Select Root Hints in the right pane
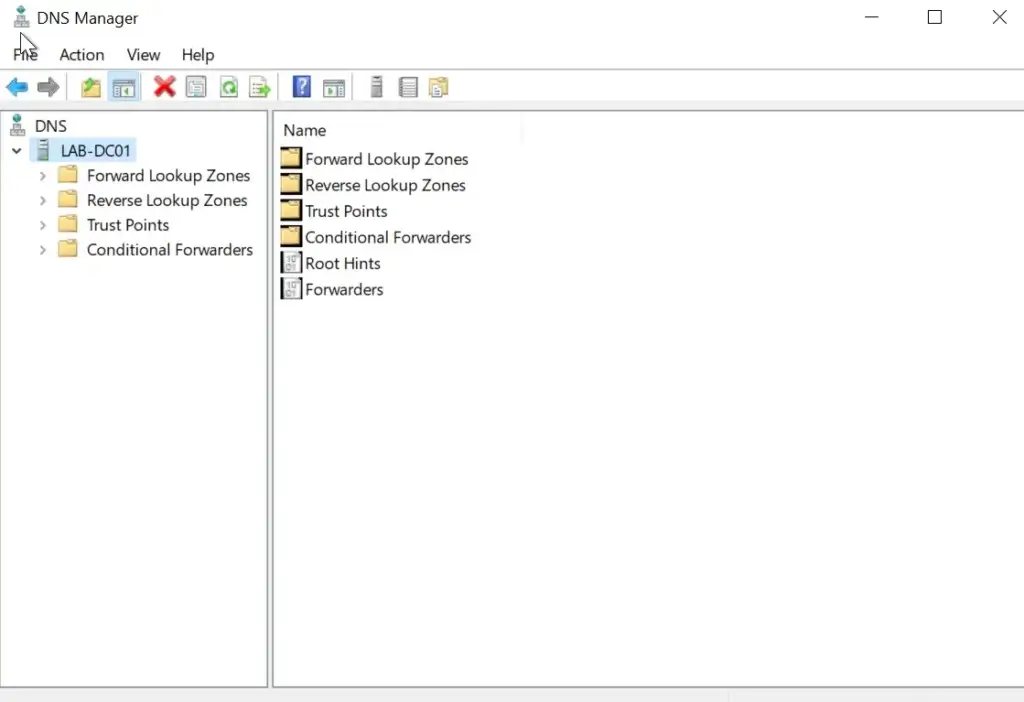1024x702 pixels. pyautogui.click(x=342, y=264)
